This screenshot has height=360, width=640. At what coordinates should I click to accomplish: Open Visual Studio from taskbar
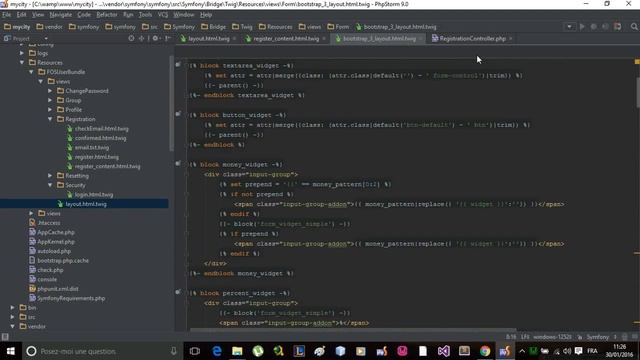(x=443, y=351)
